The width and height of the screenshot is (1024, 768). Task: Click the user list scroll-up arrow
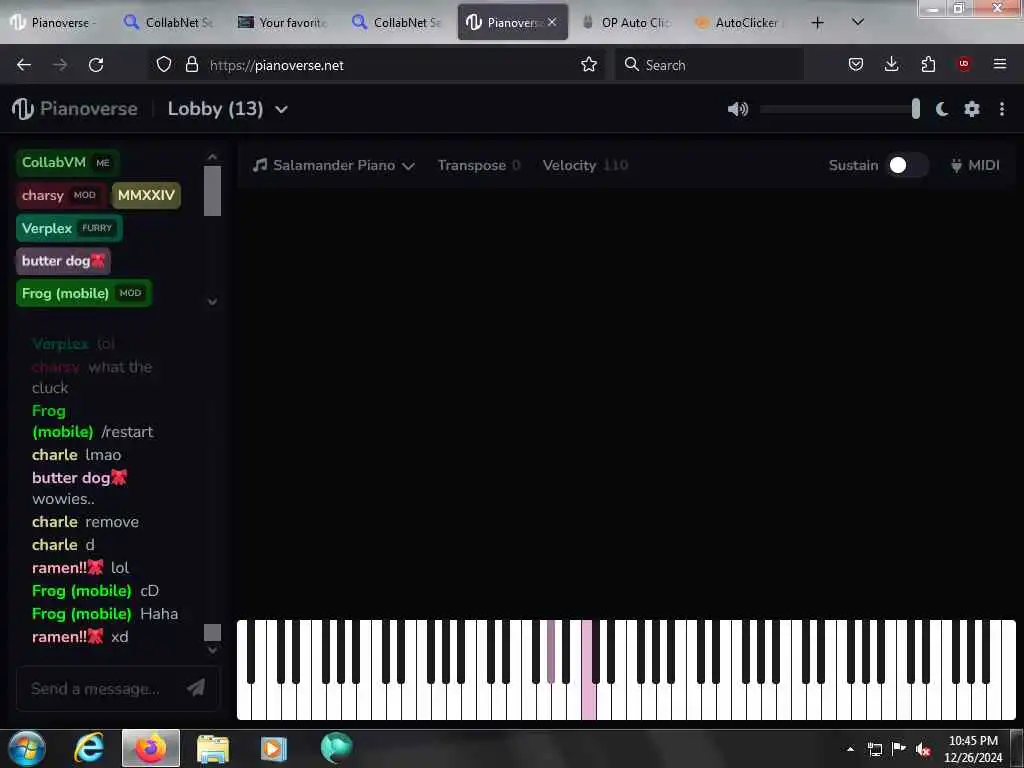tap(212, 157)
